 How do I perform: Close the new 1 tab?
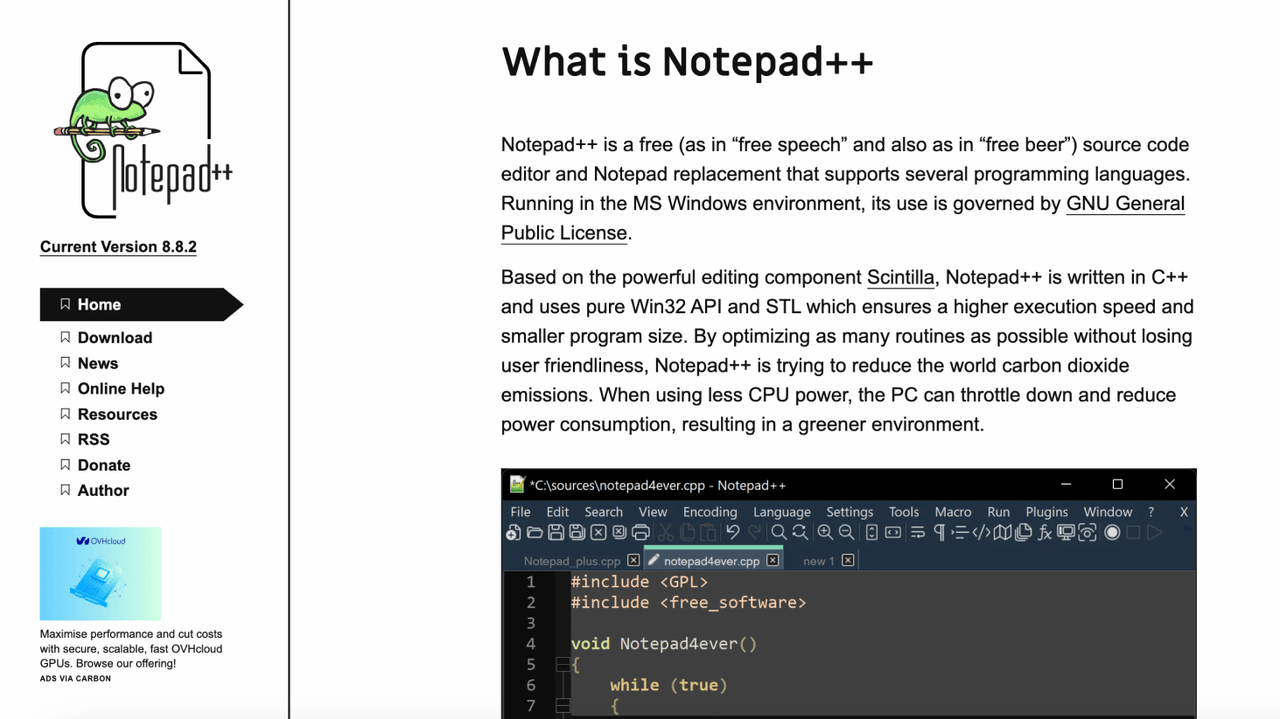click(848, 560)
